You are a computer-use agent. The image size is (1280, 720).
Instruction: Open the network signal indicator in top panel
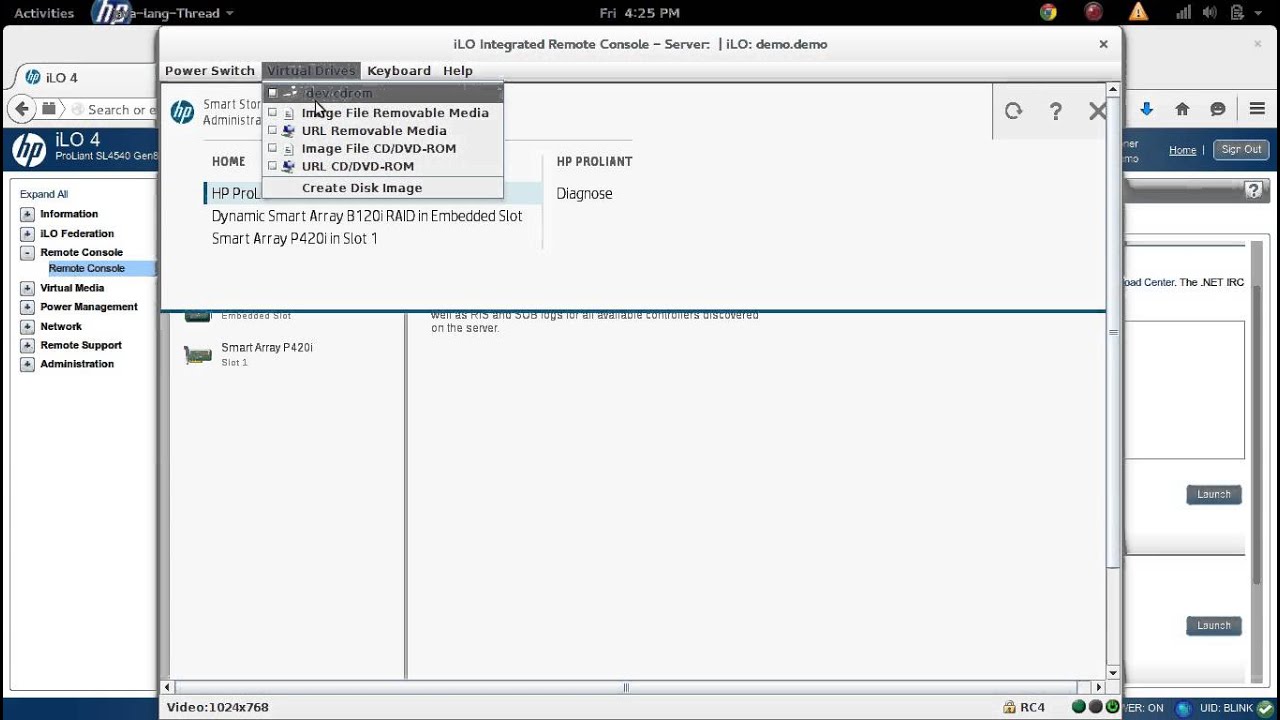click(x=1183, y=13)
